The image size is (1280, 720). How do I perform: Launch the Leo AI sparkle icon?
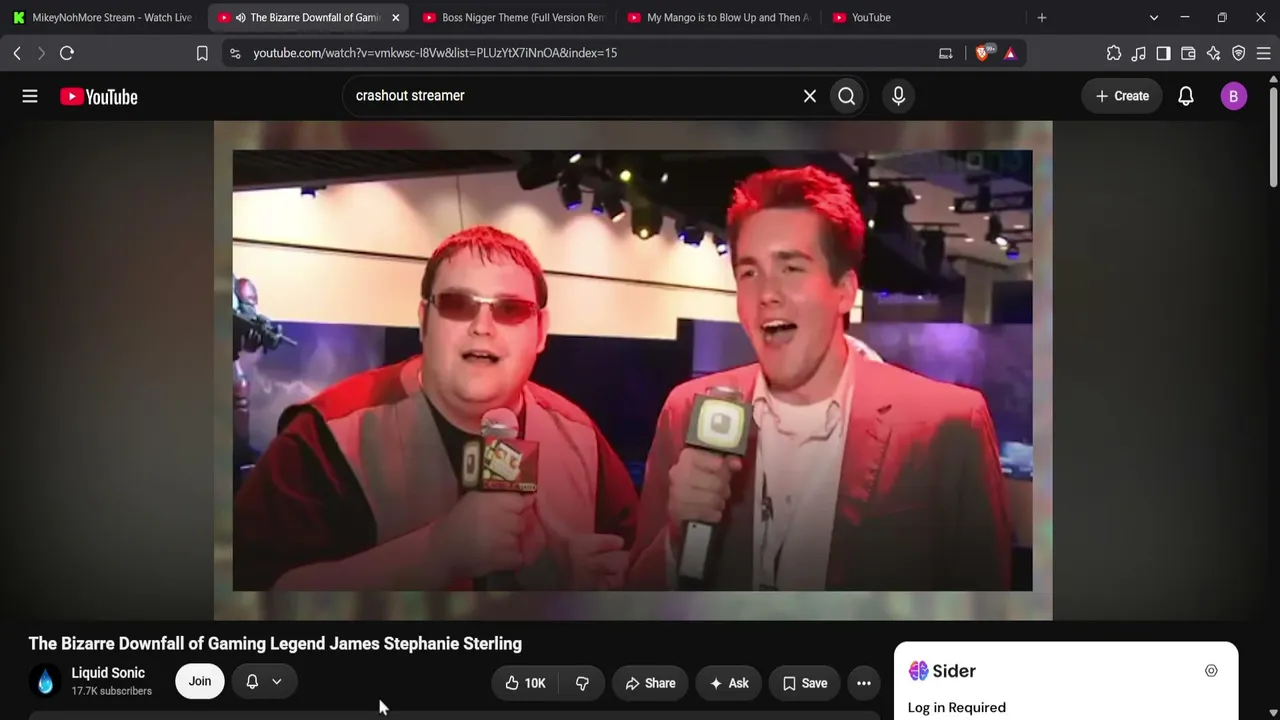(x=1214, y=53)
